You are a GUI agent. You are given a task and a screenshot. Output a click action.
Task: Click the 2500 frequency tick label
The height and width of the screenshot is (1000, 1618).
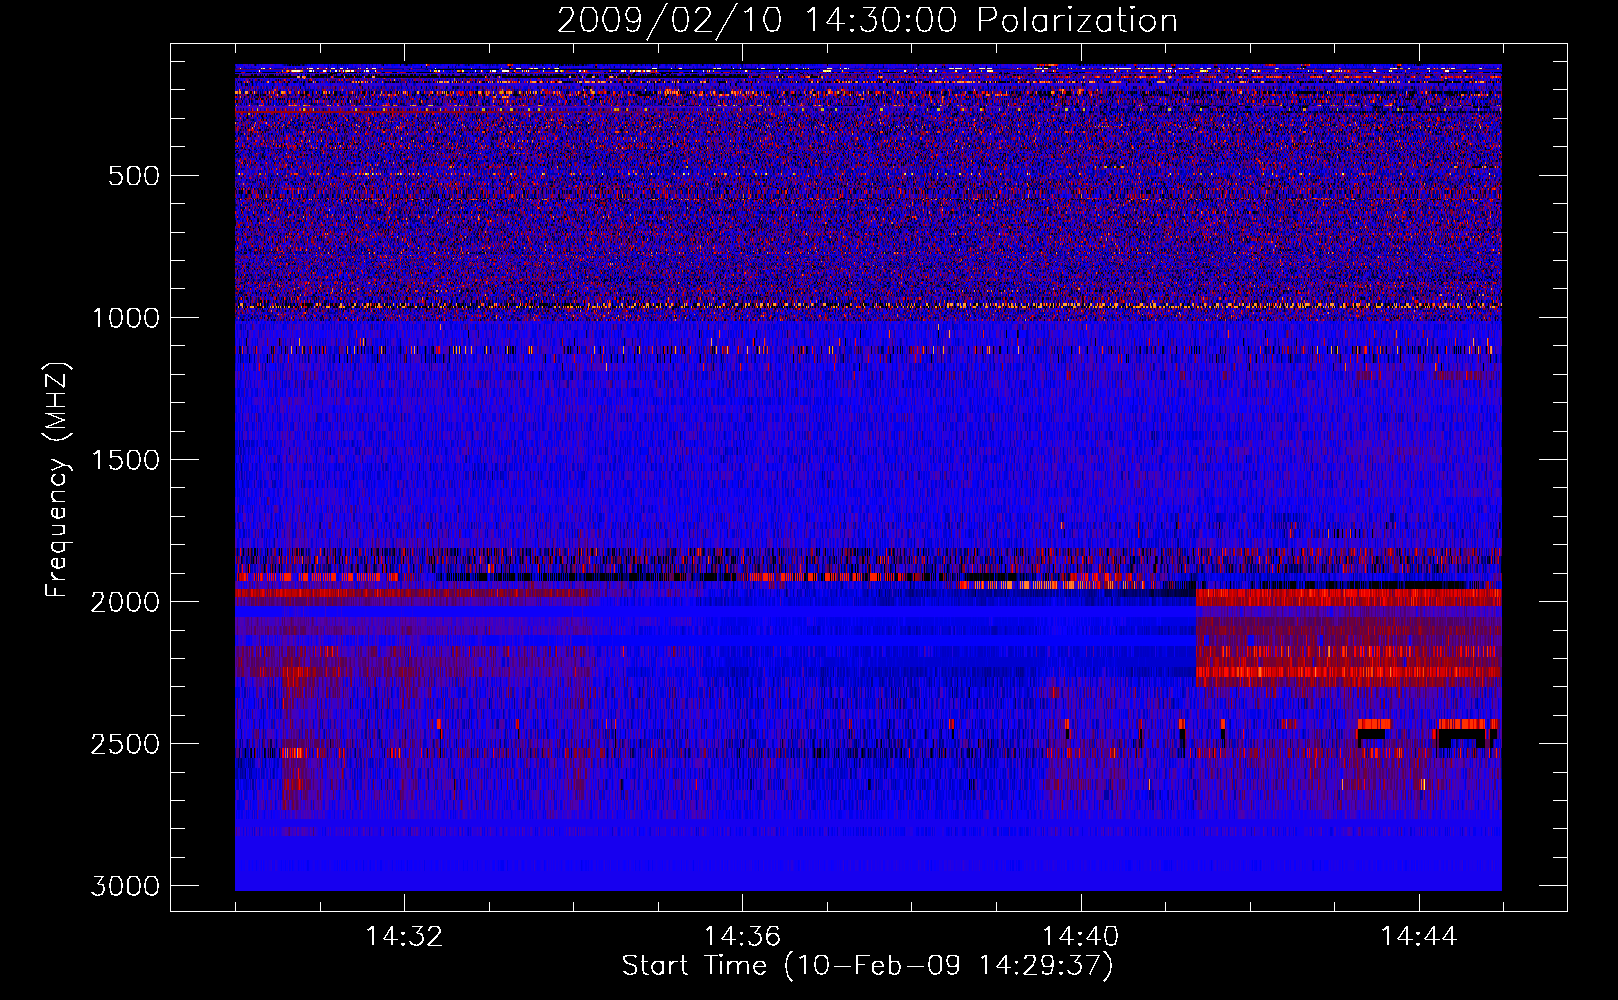coord(125,744)
